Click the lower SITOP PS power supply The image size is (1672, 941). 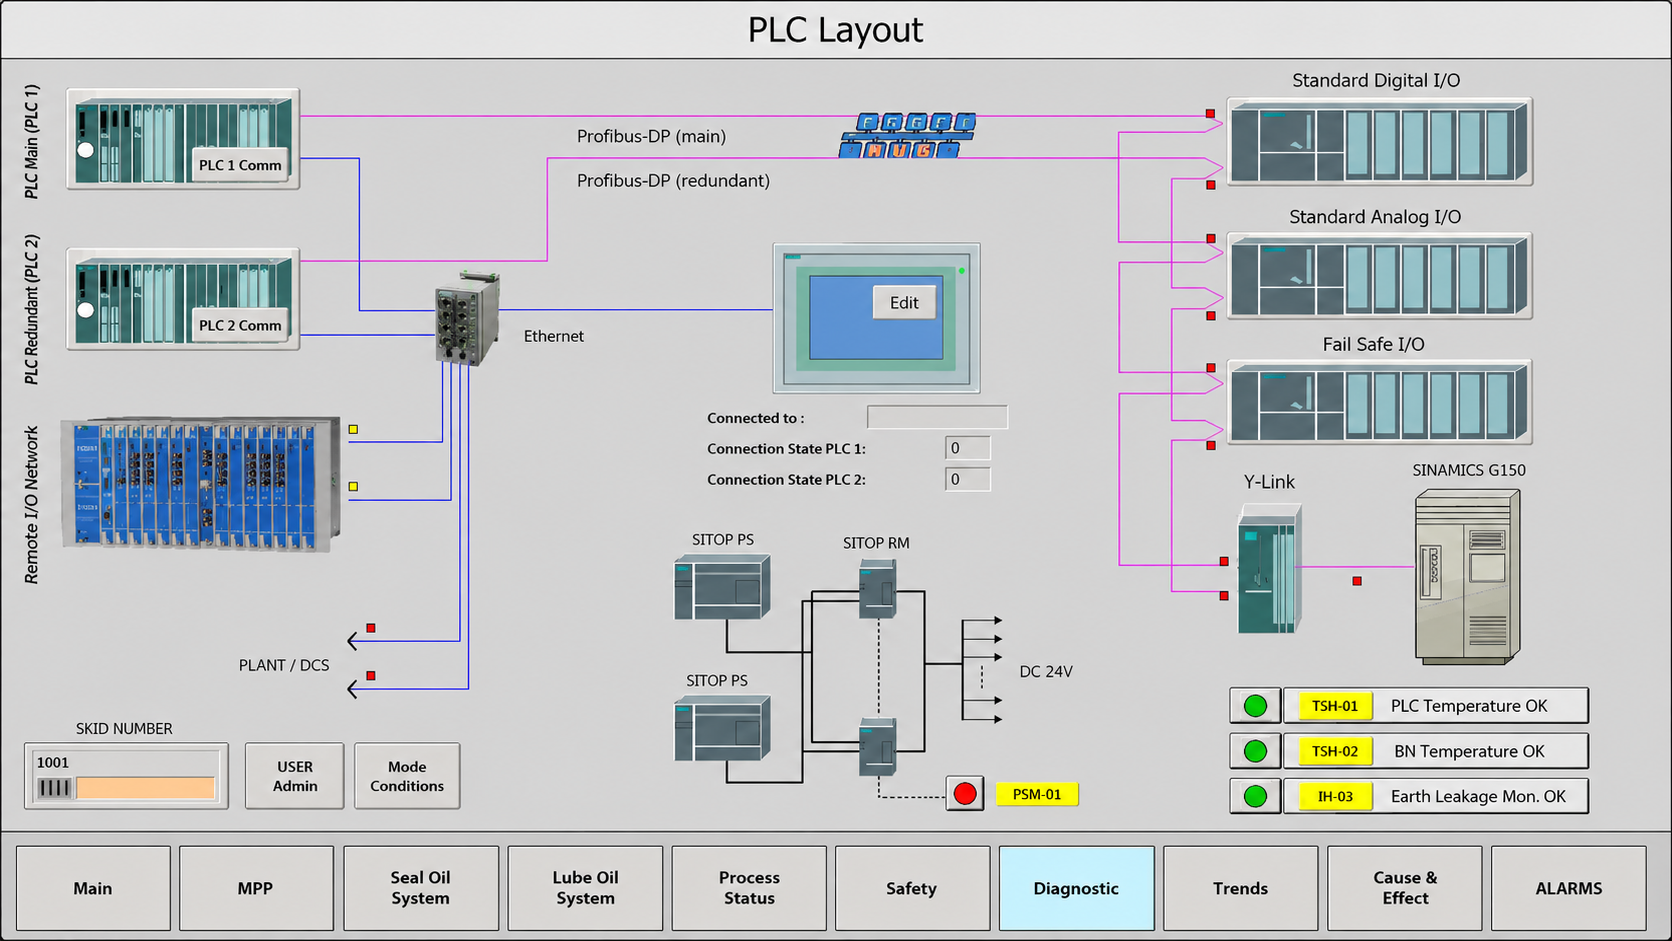coord(722,729)
